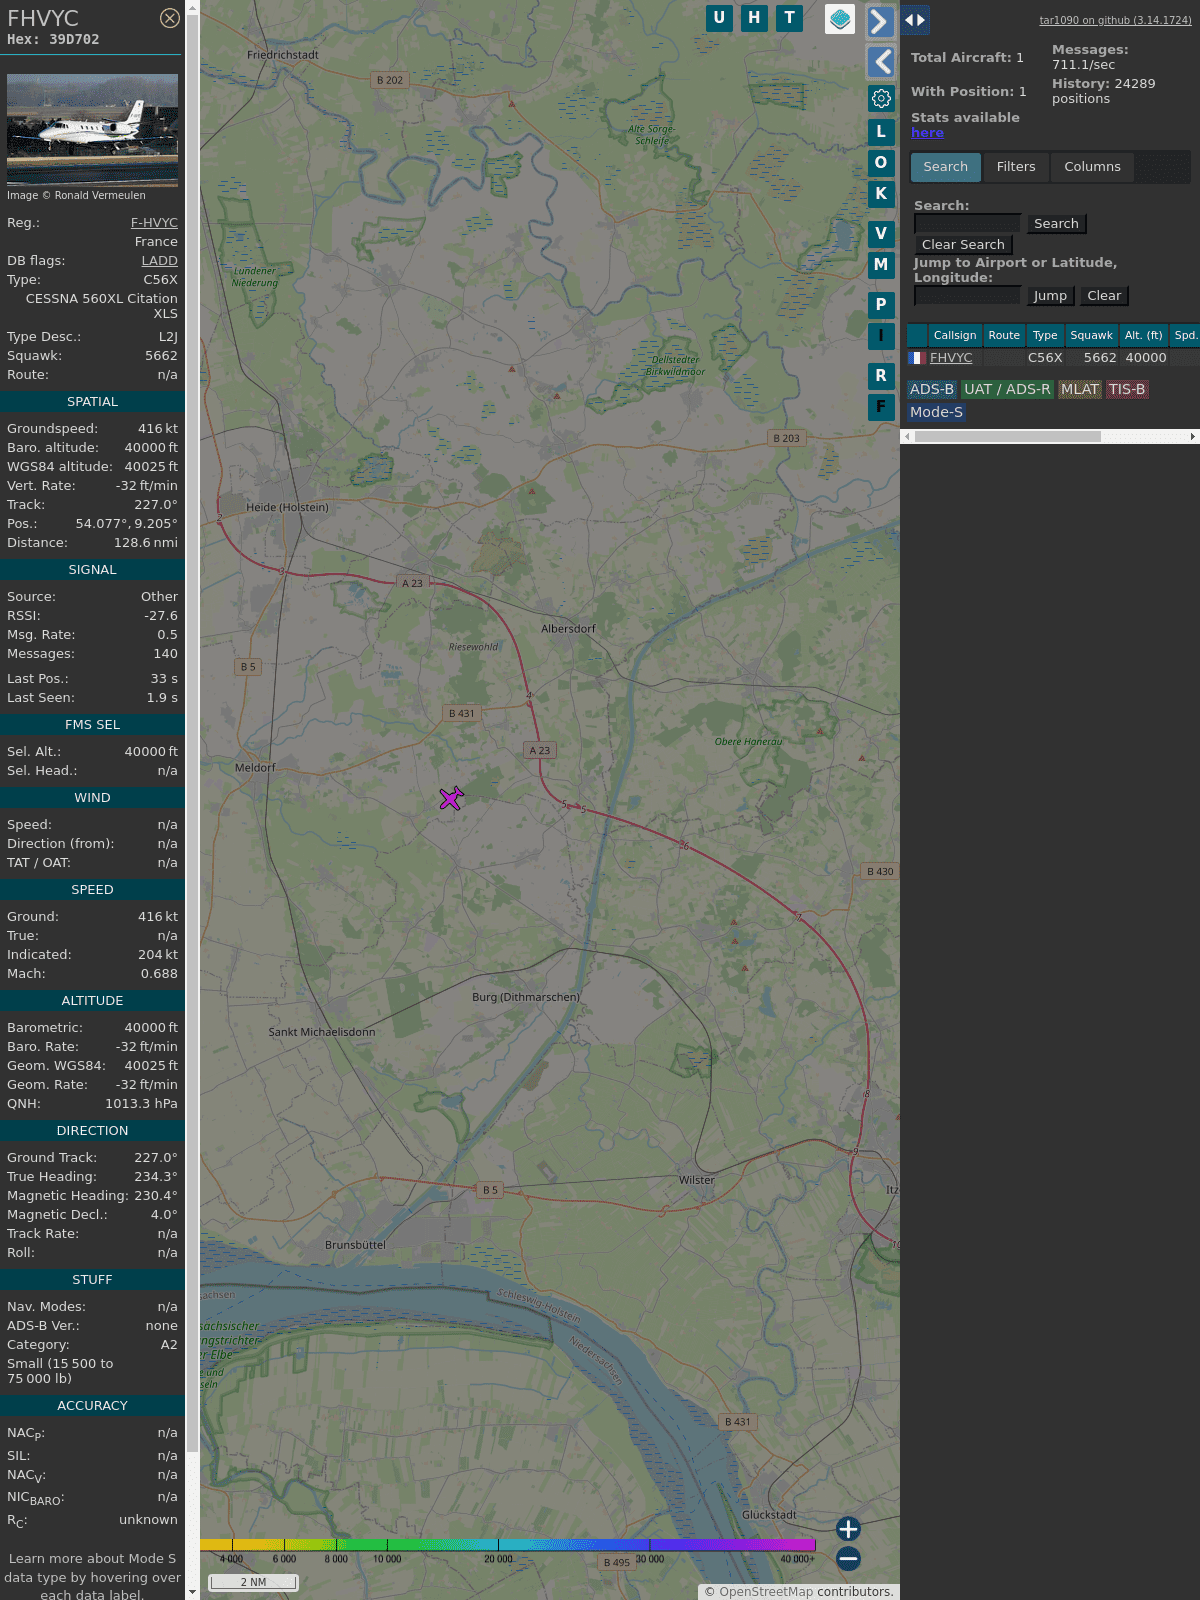Toggle the K map button
This screenshot has width=1200, height=1600.
coord(881,194)
